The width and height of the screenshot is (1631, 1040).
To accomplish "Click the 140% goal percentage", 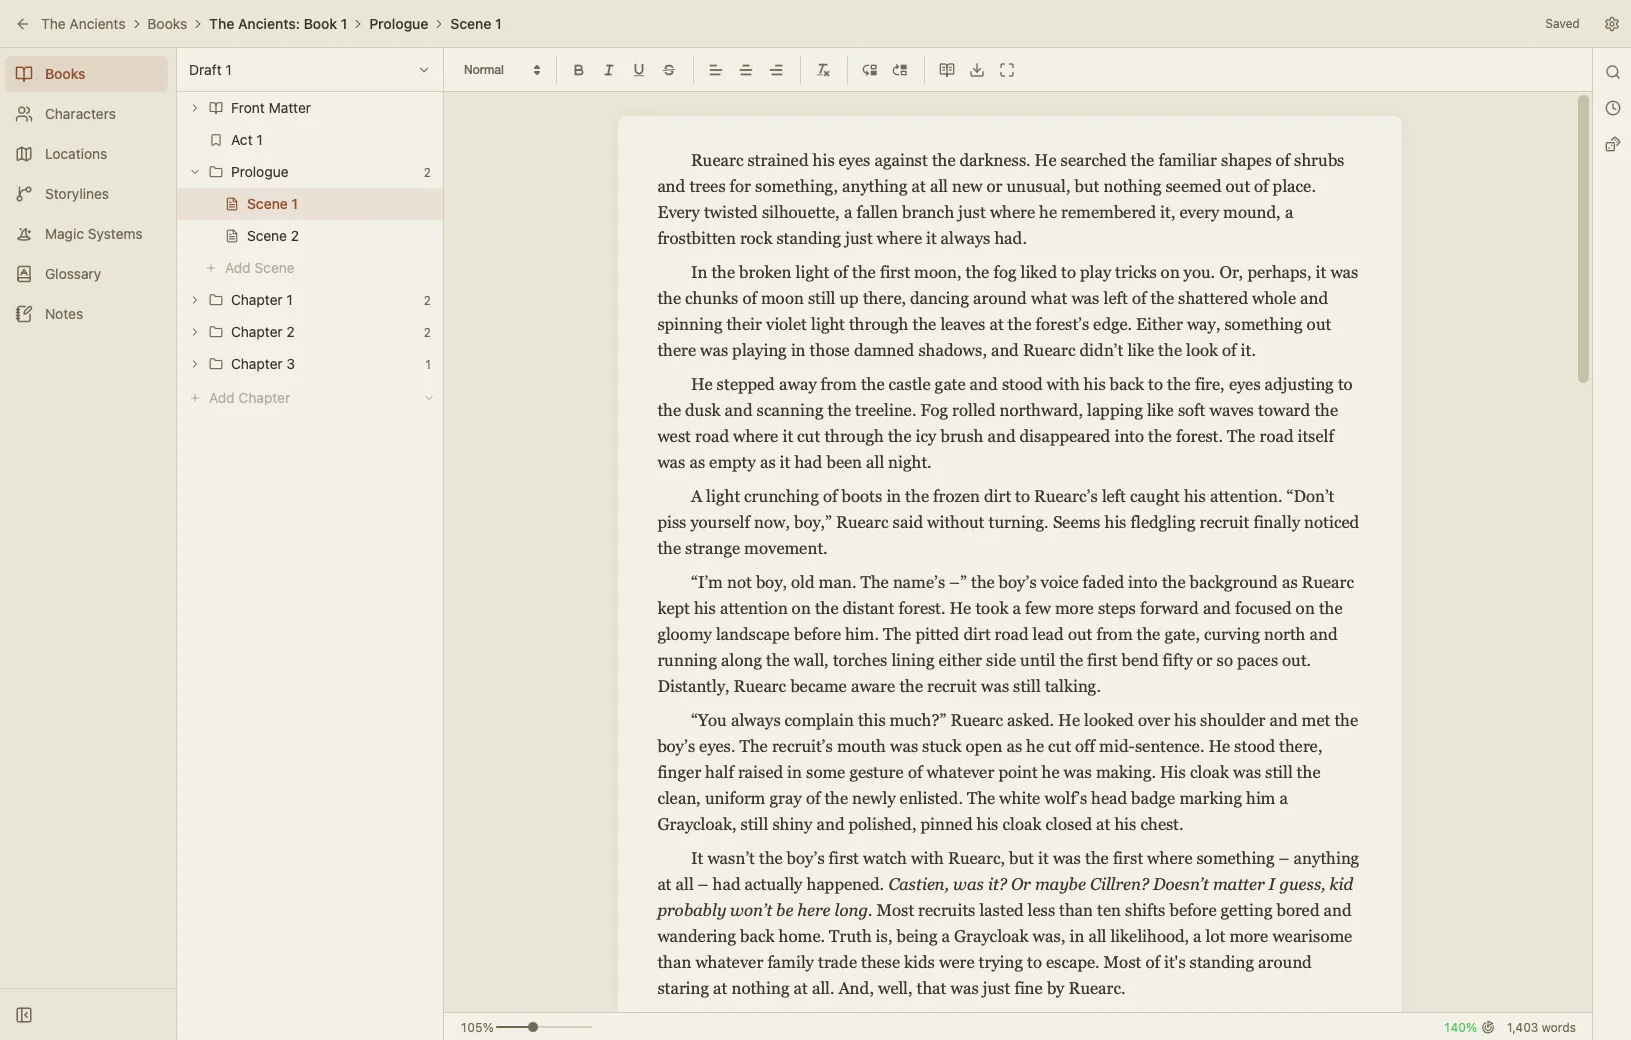I will (1460, 1027).
